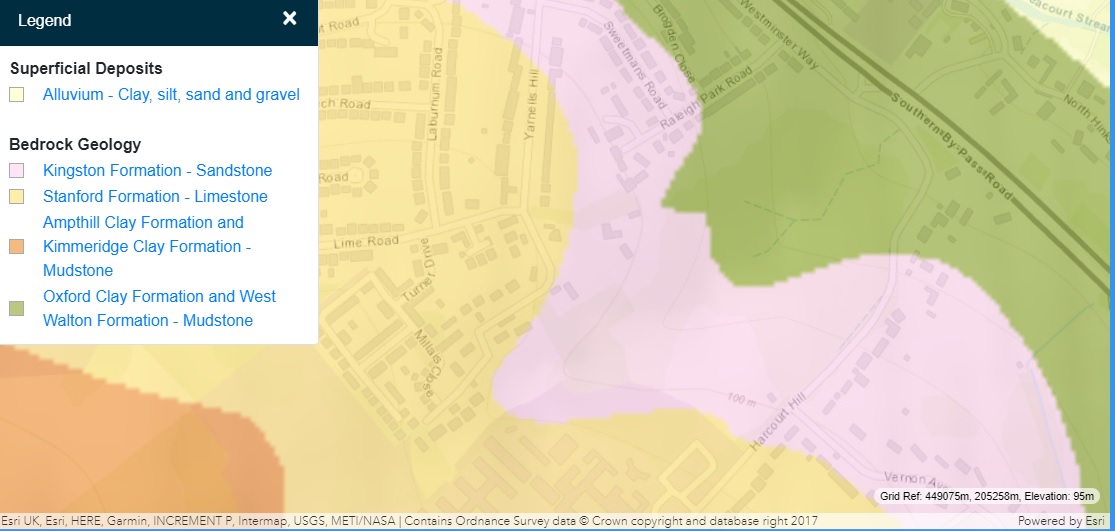Click the Grid Ref and Elevation readout

pos(988,496)
